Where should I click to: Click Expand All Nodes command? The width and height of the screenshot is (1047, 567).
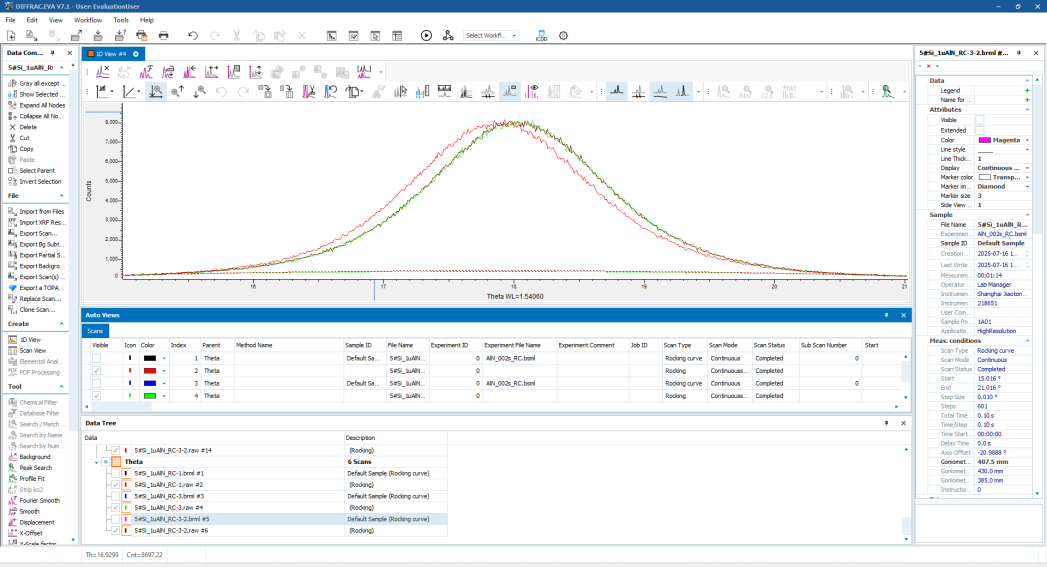41,105
